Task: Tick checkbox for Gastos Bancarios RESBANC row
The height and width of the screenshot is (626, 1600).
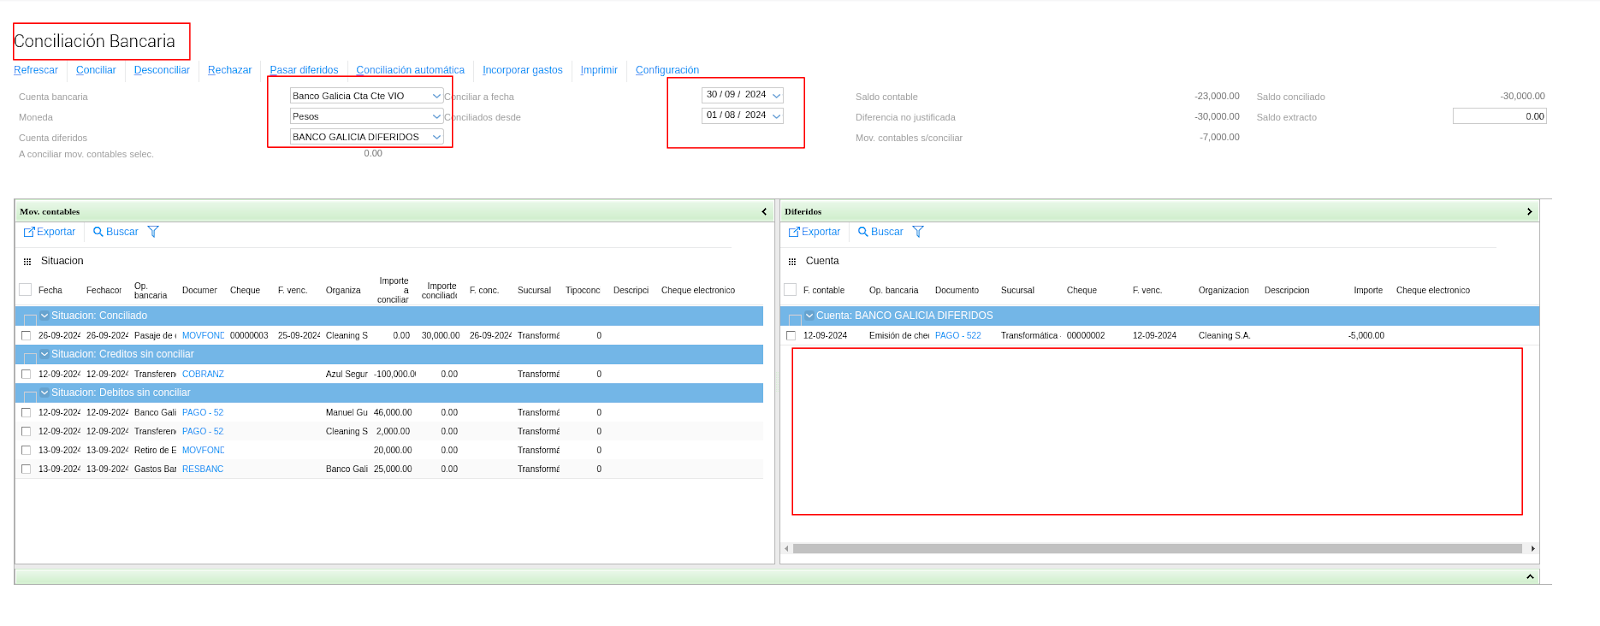Action: (x=26, y=469)
